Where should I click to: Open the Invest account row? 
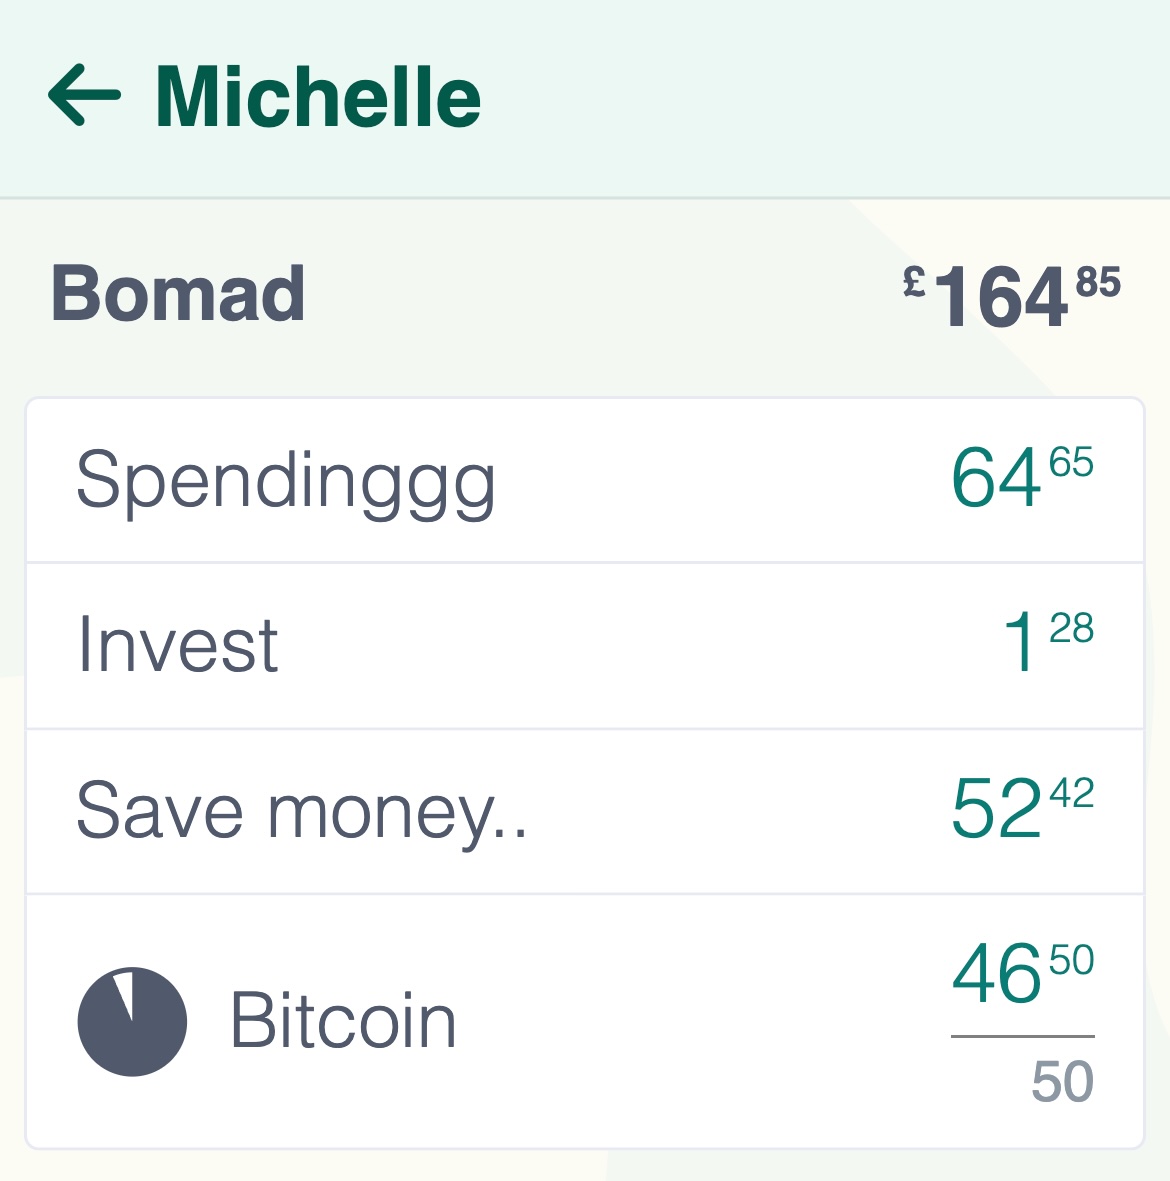[585, 645]
